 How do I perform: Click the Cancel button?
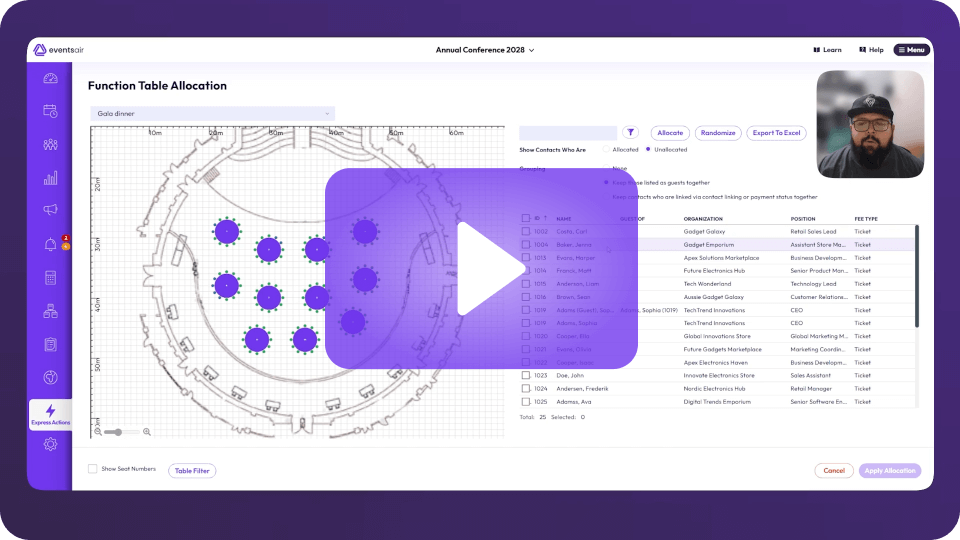[x=833, y=471]
